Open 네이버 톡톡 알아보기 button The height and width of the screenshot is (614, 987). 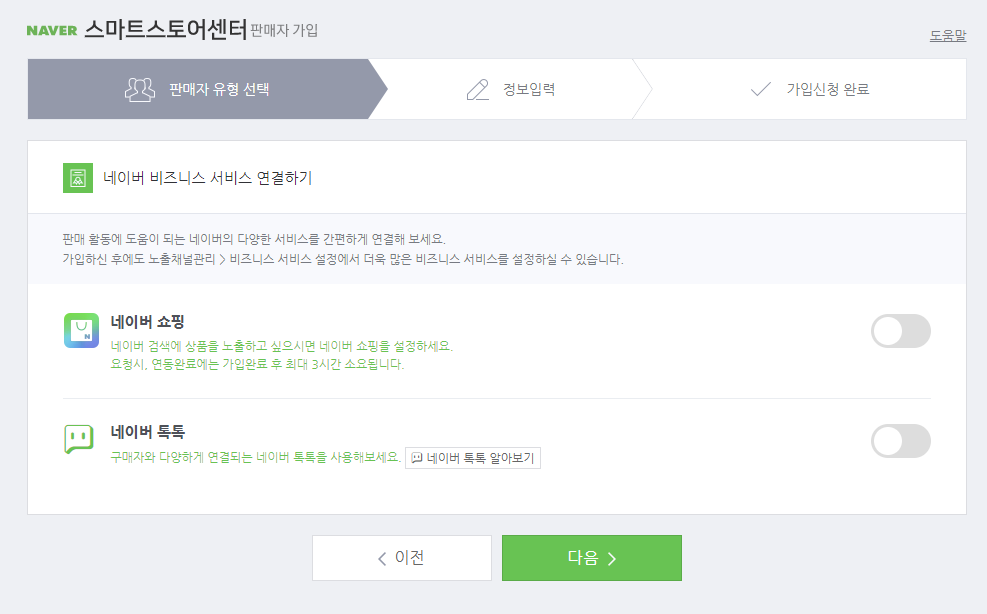click(x=473, y=458)
